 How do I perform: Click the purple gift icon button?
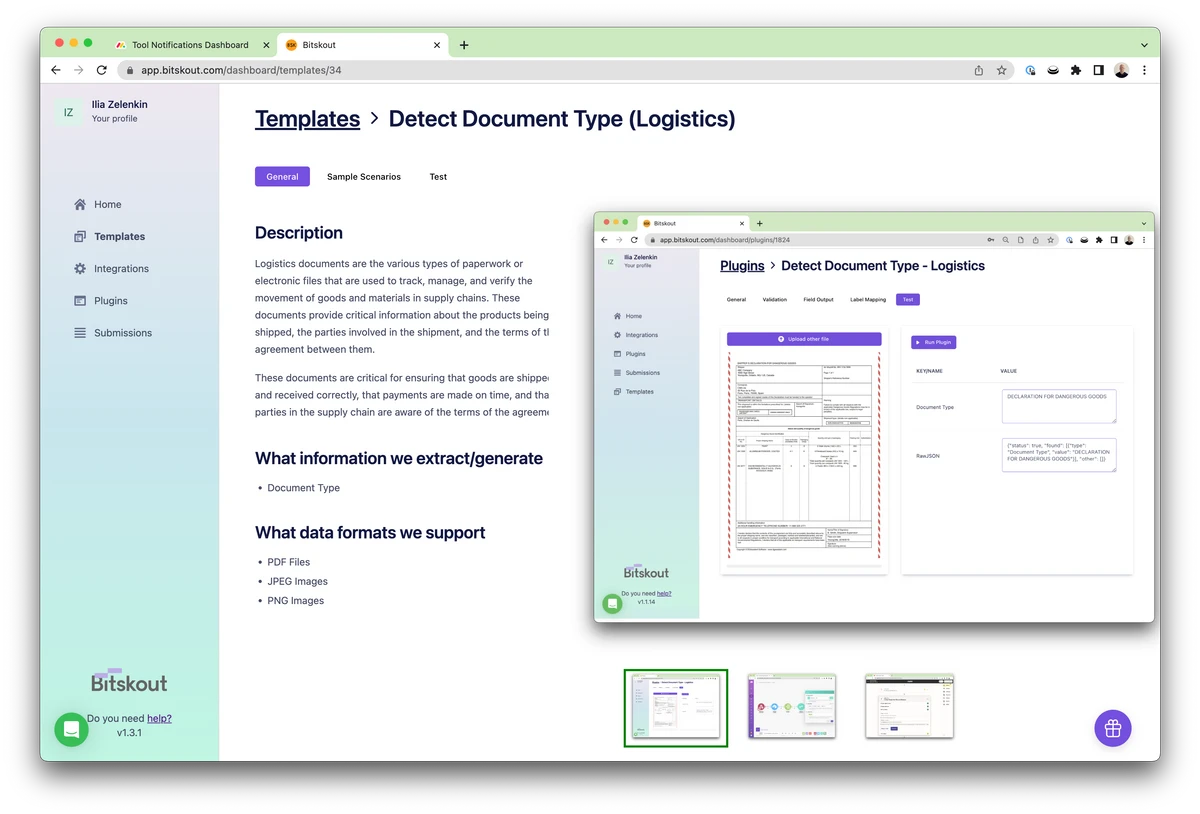point(1113,729)
